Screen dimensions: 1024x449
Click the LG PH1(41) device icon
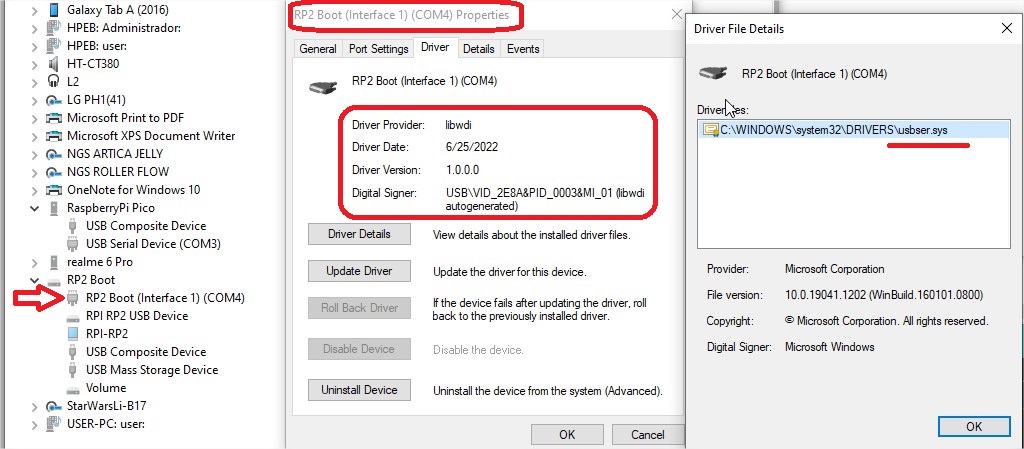pos(55,100)
